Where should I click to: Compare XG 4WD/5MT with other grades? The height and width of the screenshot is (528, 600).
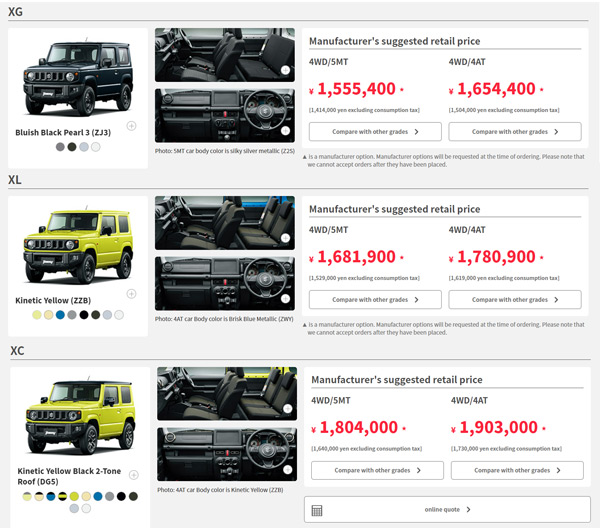pyautogui.click(x=374, y=132)
